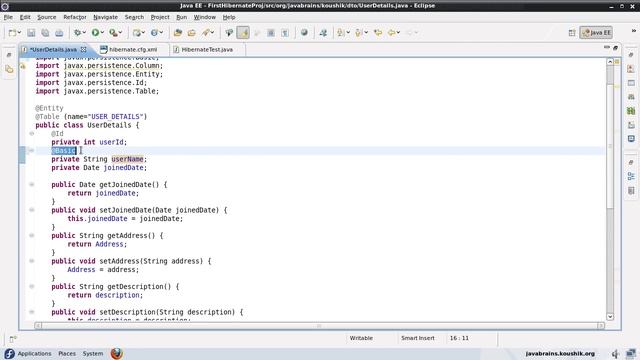
Task: Open the Refactor menu
Action: (75, 17)
